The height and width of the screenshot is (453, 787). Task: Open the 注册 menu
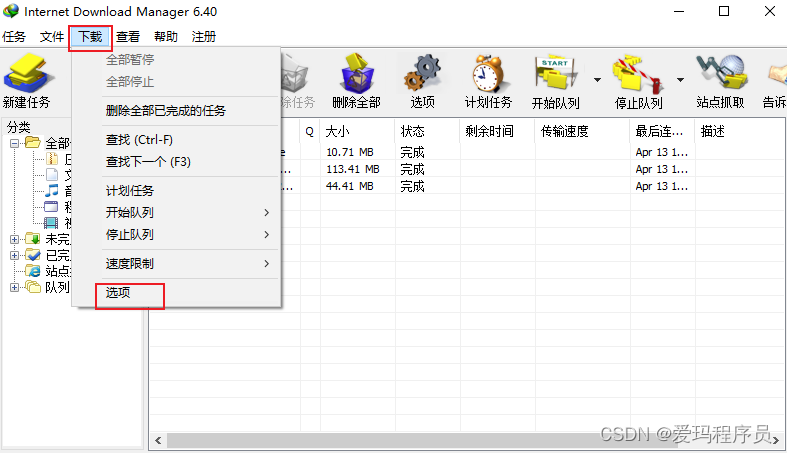pos(204,37)
